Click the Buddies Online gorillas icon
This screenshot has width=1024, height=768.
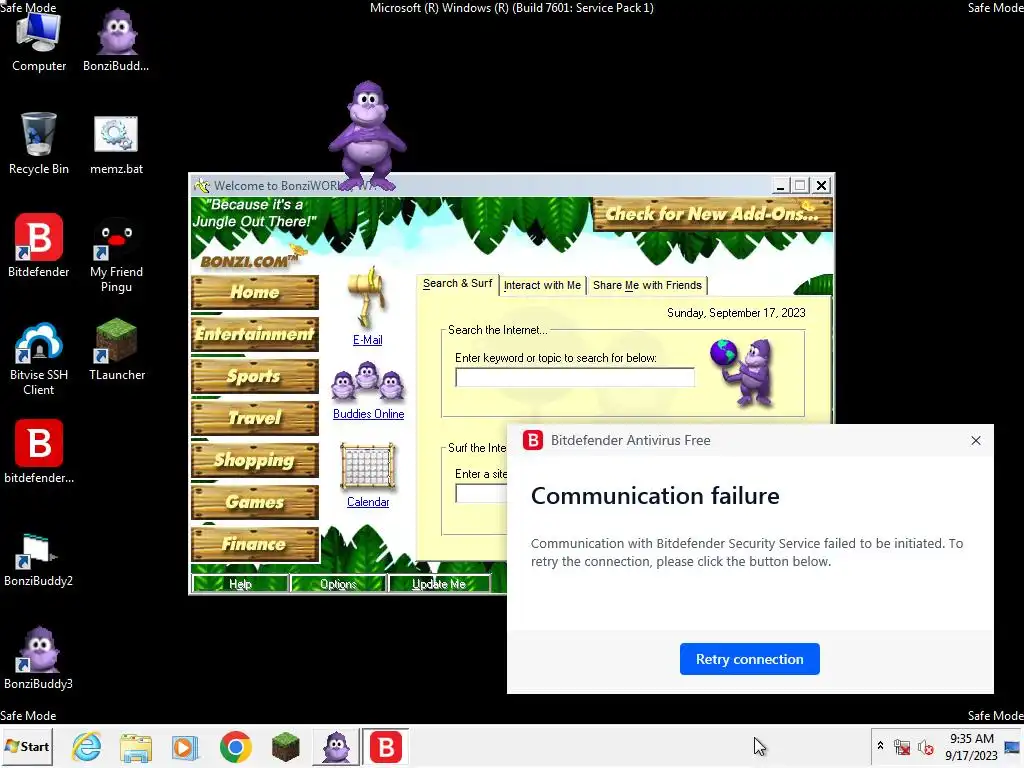click(x=368, y=381)
